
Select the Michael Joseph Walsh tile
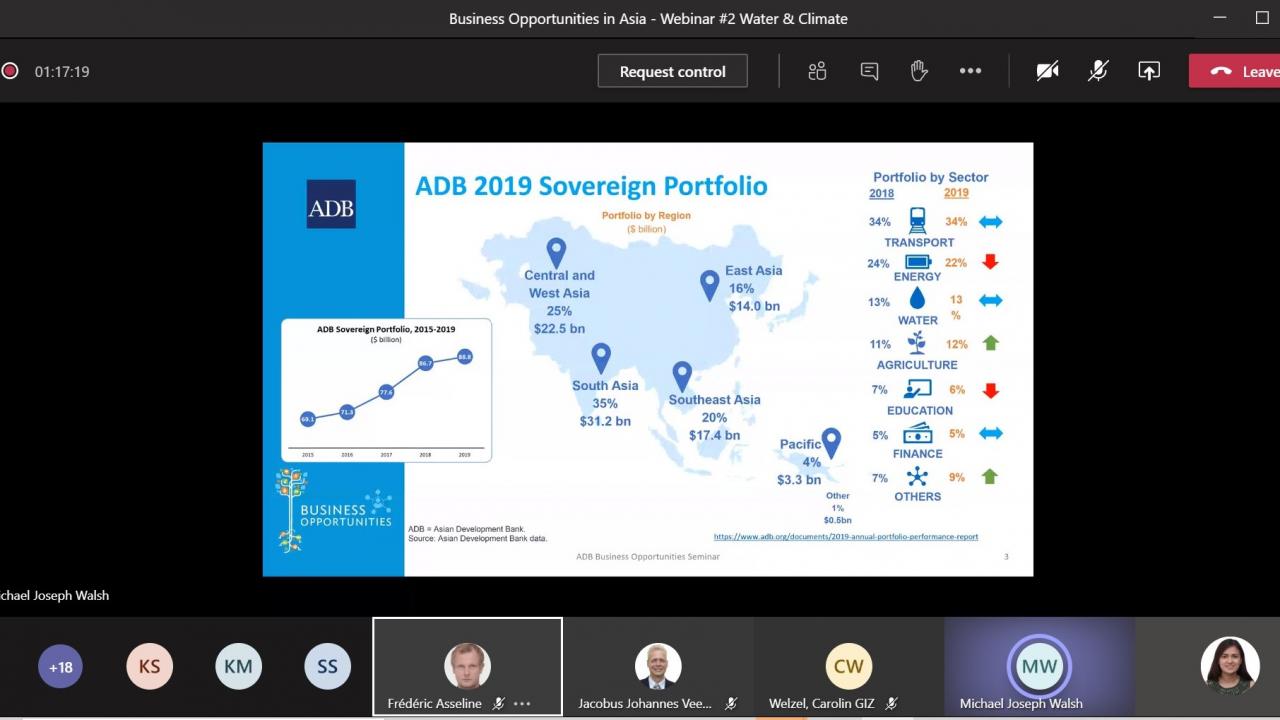coord(1039,667)
